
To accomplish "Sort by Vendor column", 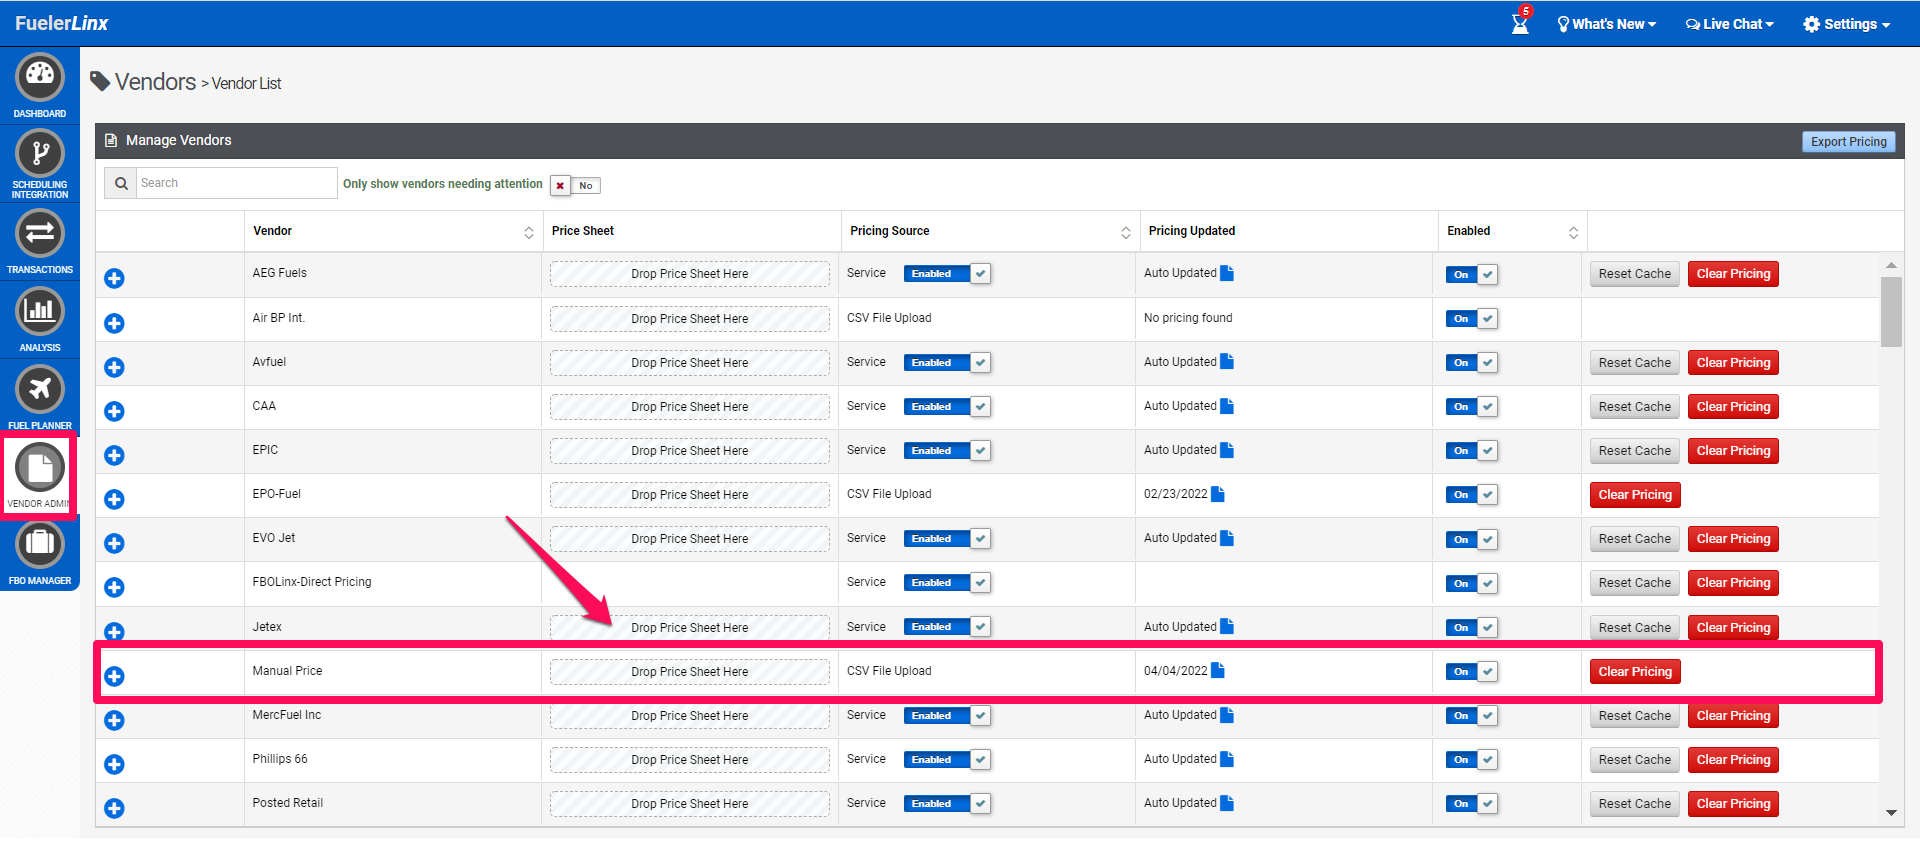I will tap(529, 232).
